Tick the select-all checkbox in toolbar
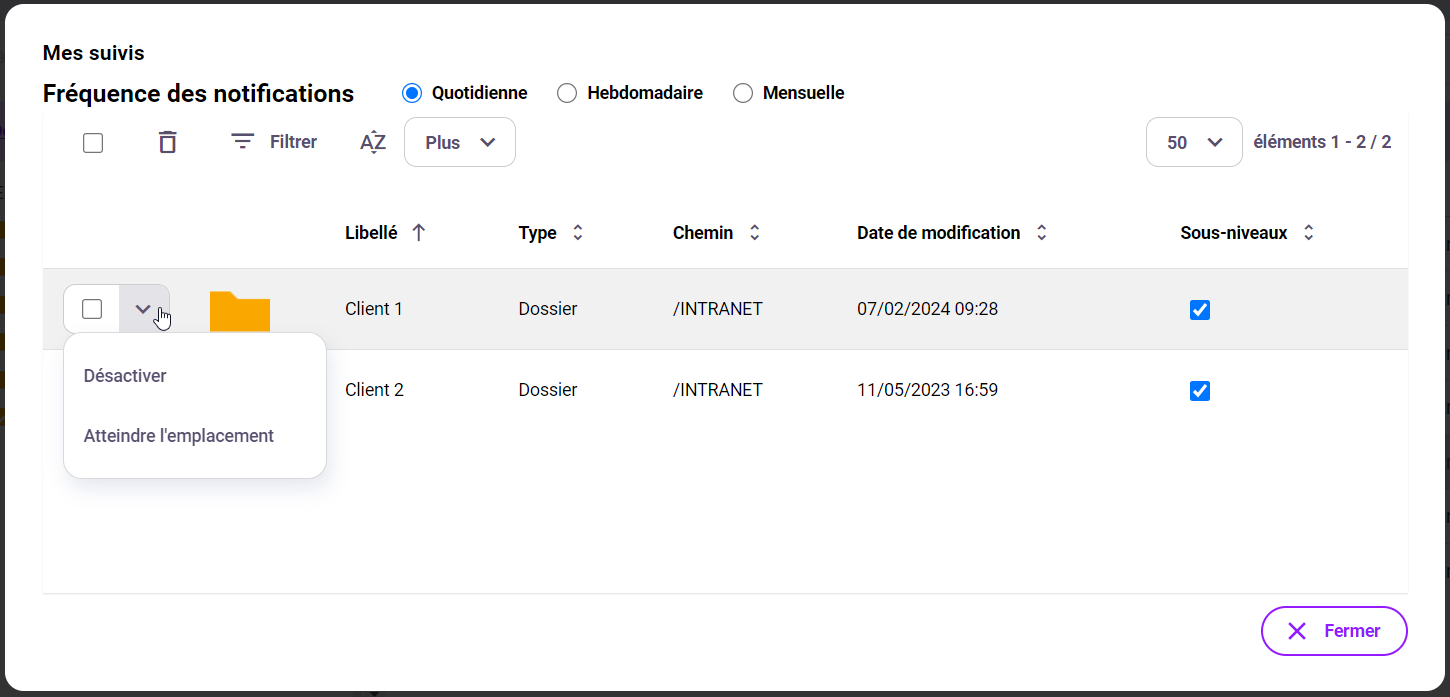This screenshot has width=1450, height=697. (93, 143)
